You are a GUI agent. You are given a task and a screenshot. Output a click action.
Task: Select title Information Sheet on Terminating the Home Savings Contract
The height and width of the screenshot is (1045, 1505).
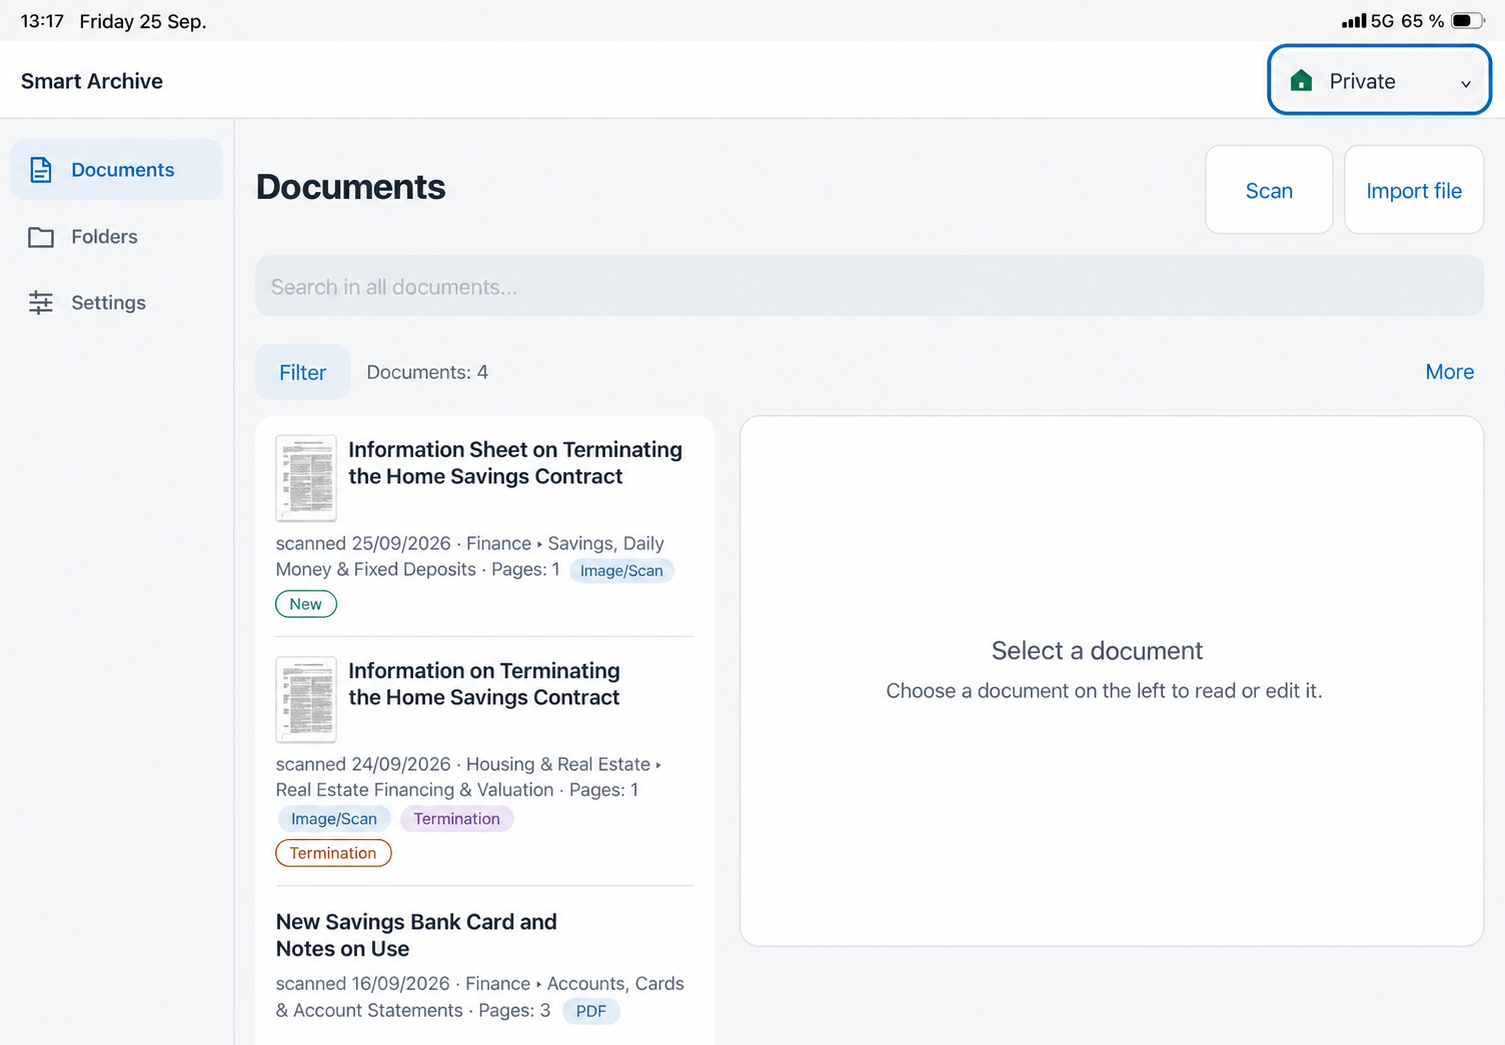click(x=515, y=463)
